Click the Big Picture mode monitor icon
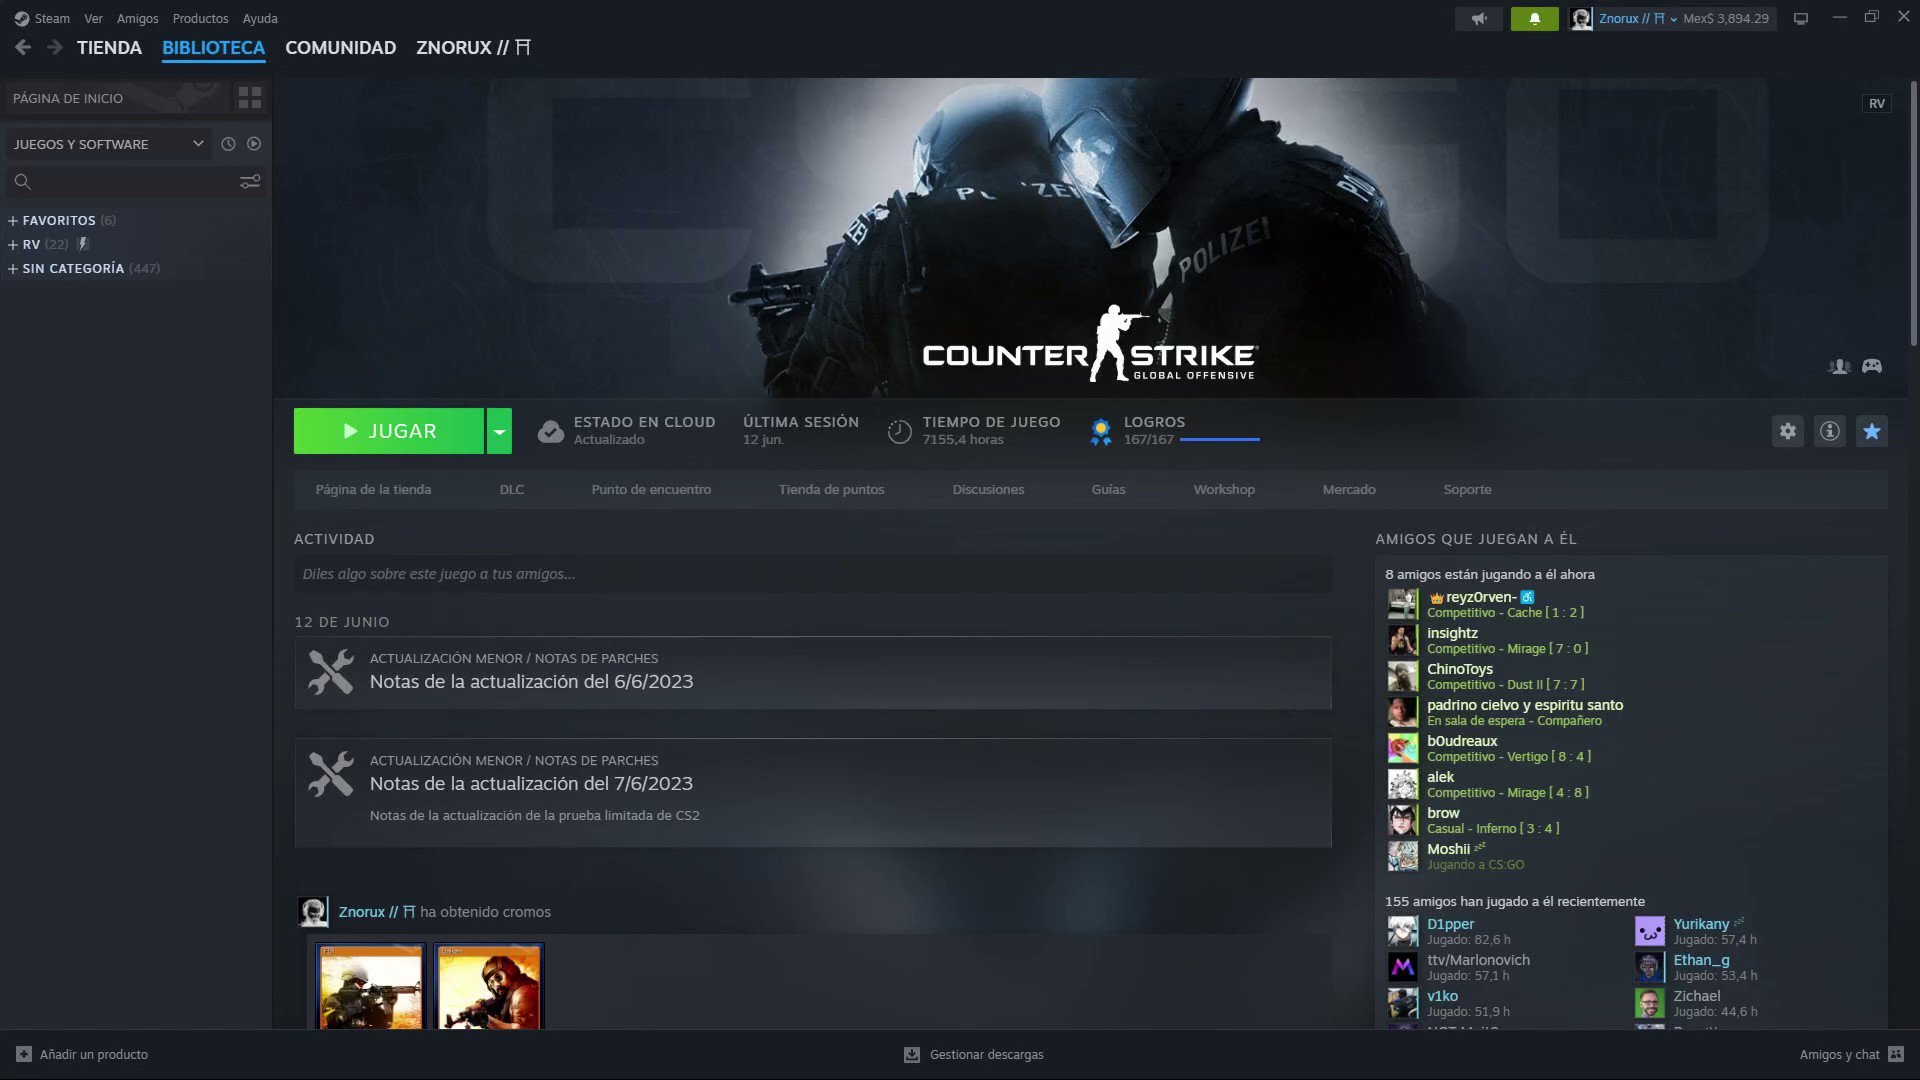This screenshot has height=1080, width=1920. pos(1801,18)
